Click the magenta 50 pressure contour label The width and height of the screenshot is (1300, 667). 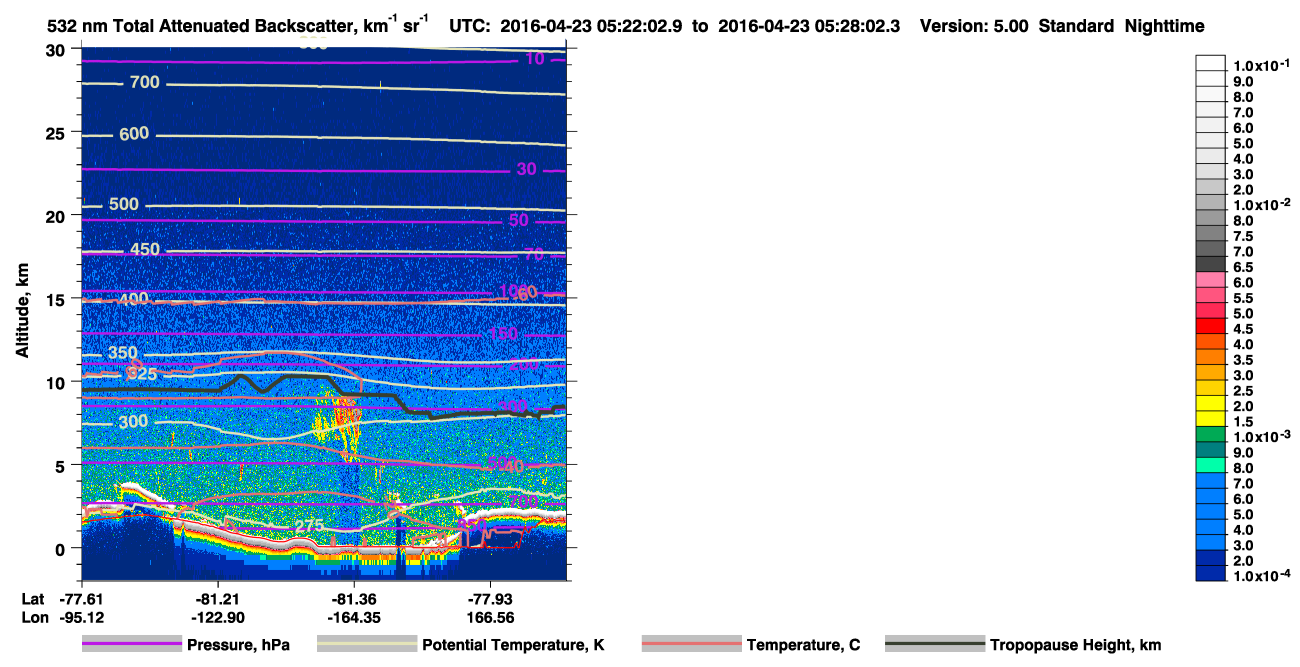[518, 220]
